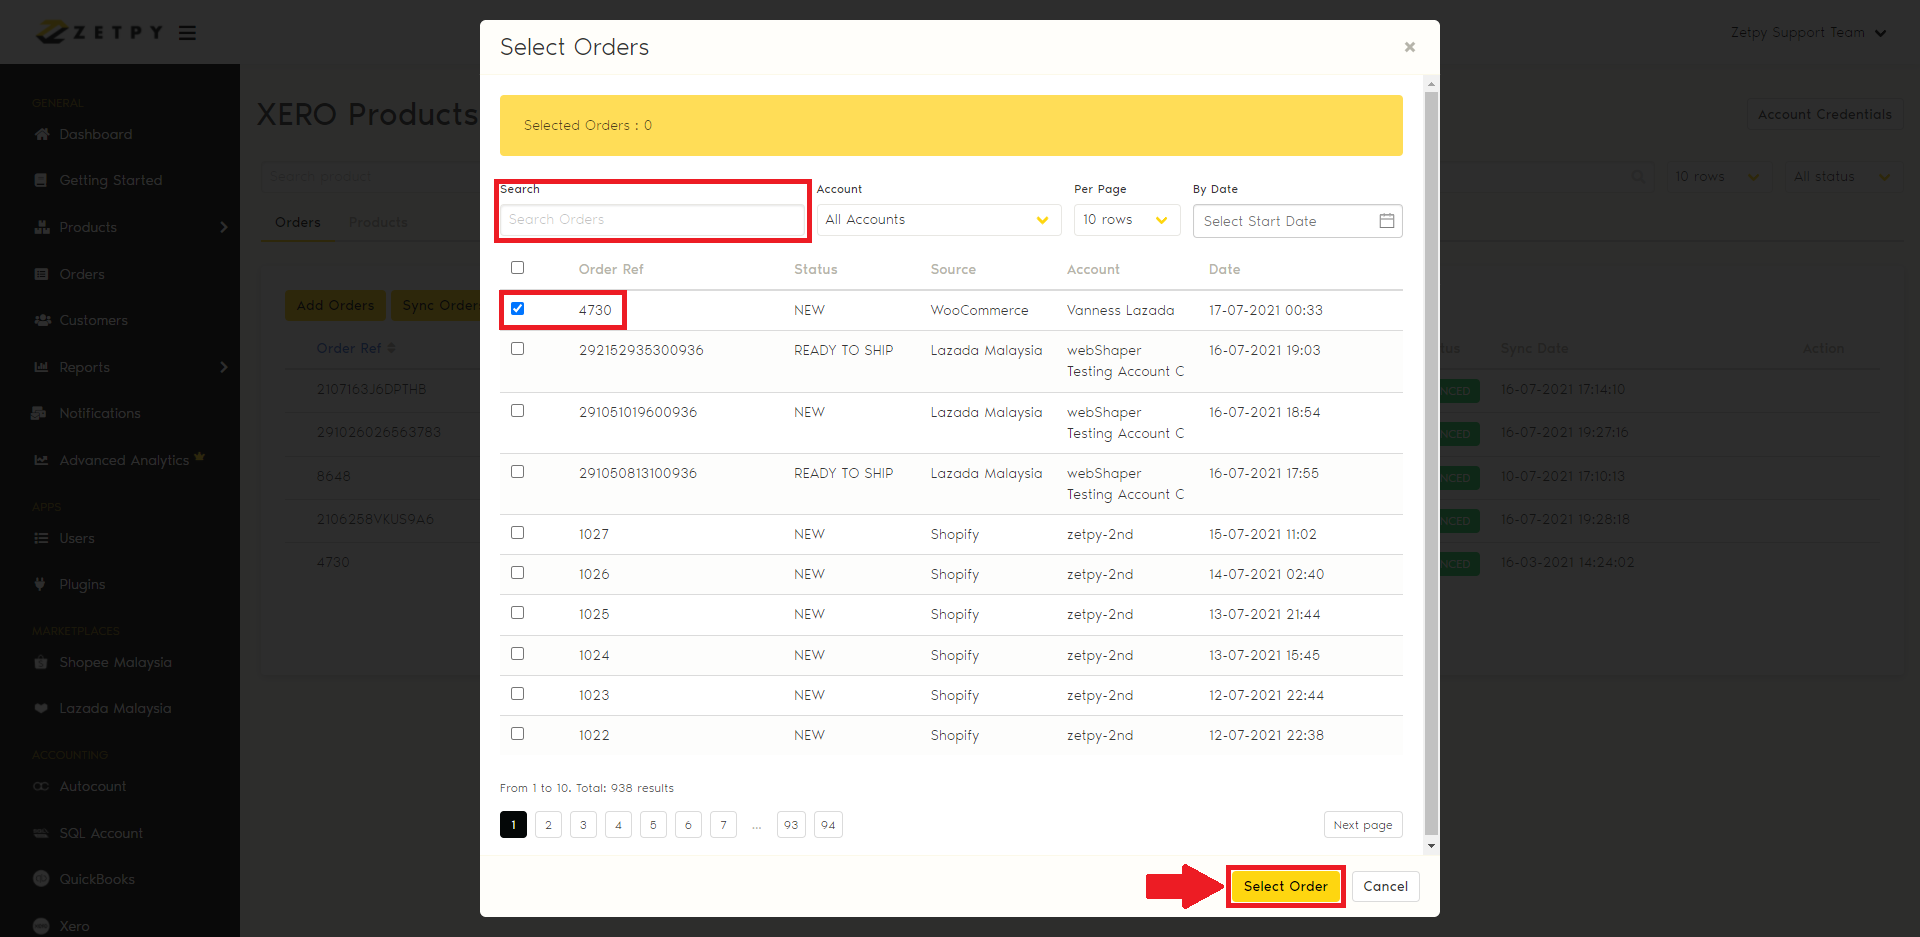
Task: Jump to page 93 of orders
Action: point(791,825)
